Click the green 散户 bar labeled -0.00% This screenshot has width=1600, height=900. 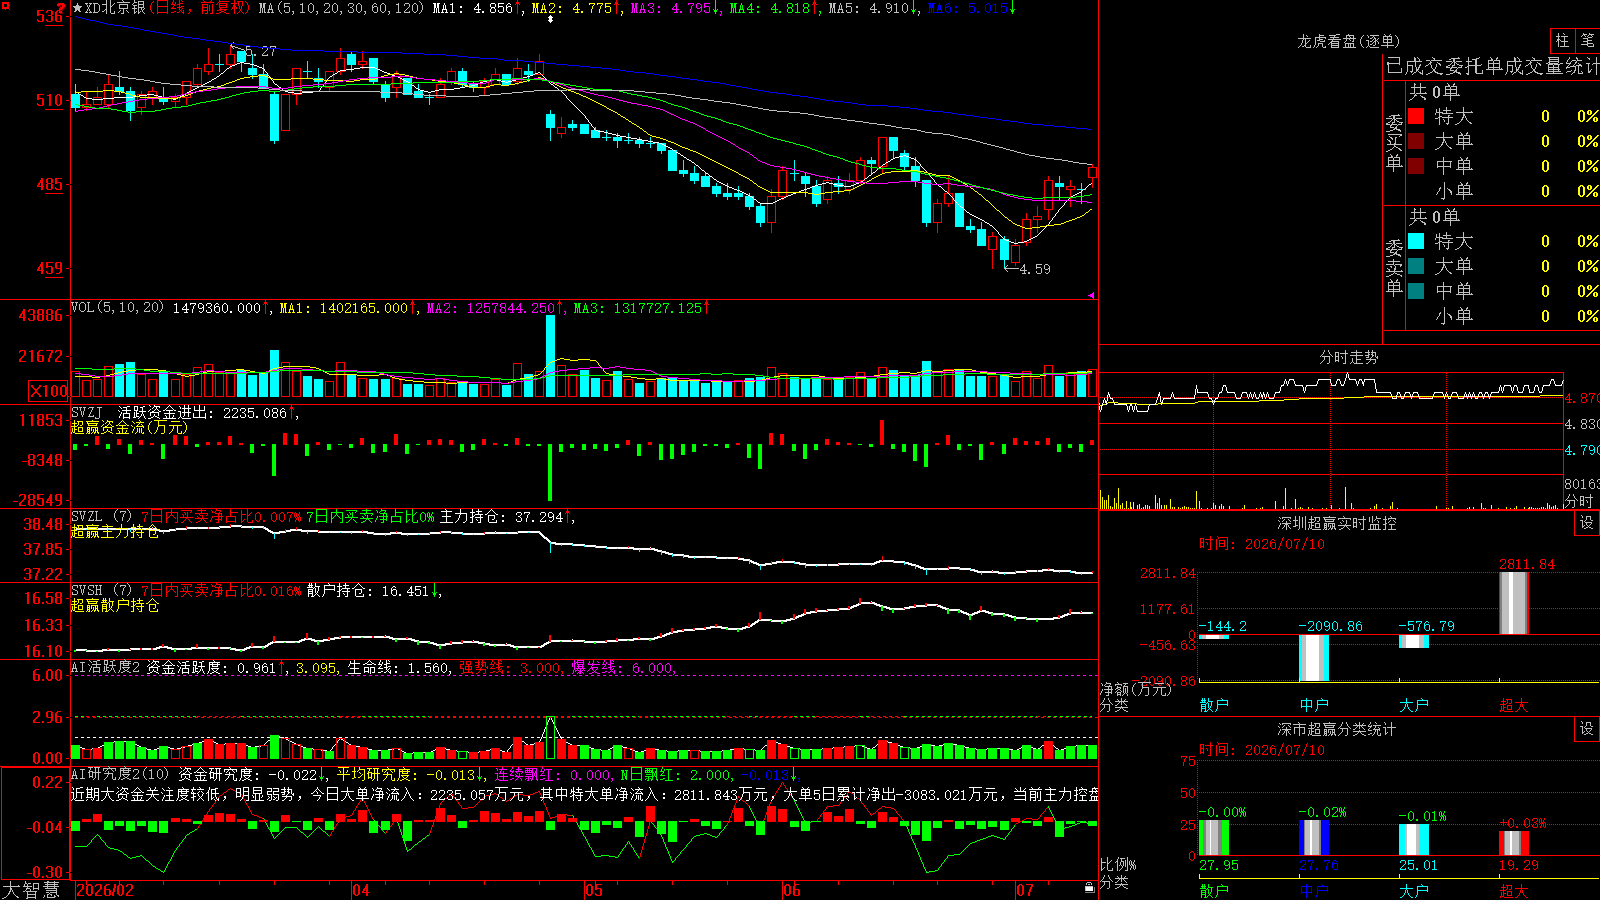click(1214, 838)
